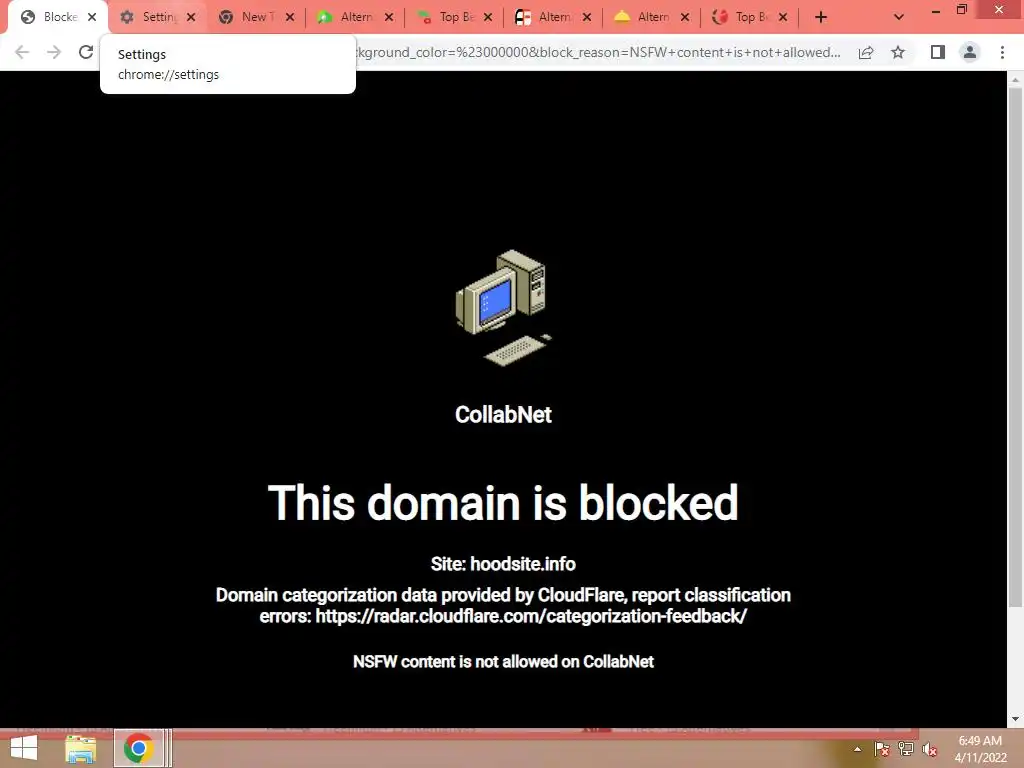
Task: Select the first Altern tab with green icon
Action: pos(353,18)
